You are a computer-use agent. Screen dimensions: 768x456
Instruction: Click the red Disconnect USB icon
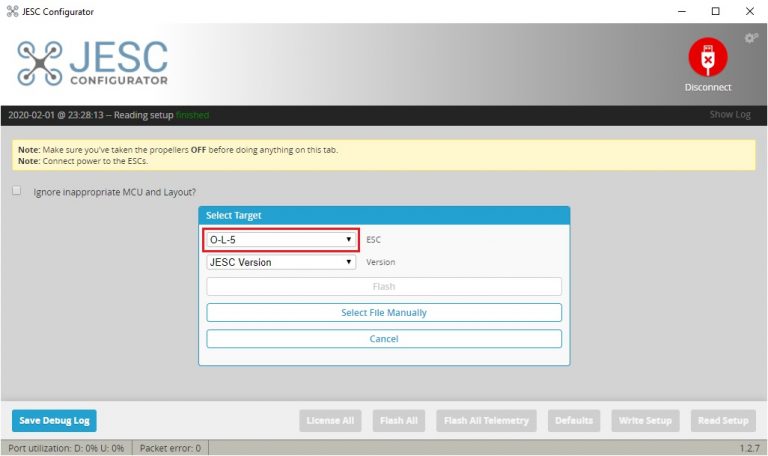[708, 57]
